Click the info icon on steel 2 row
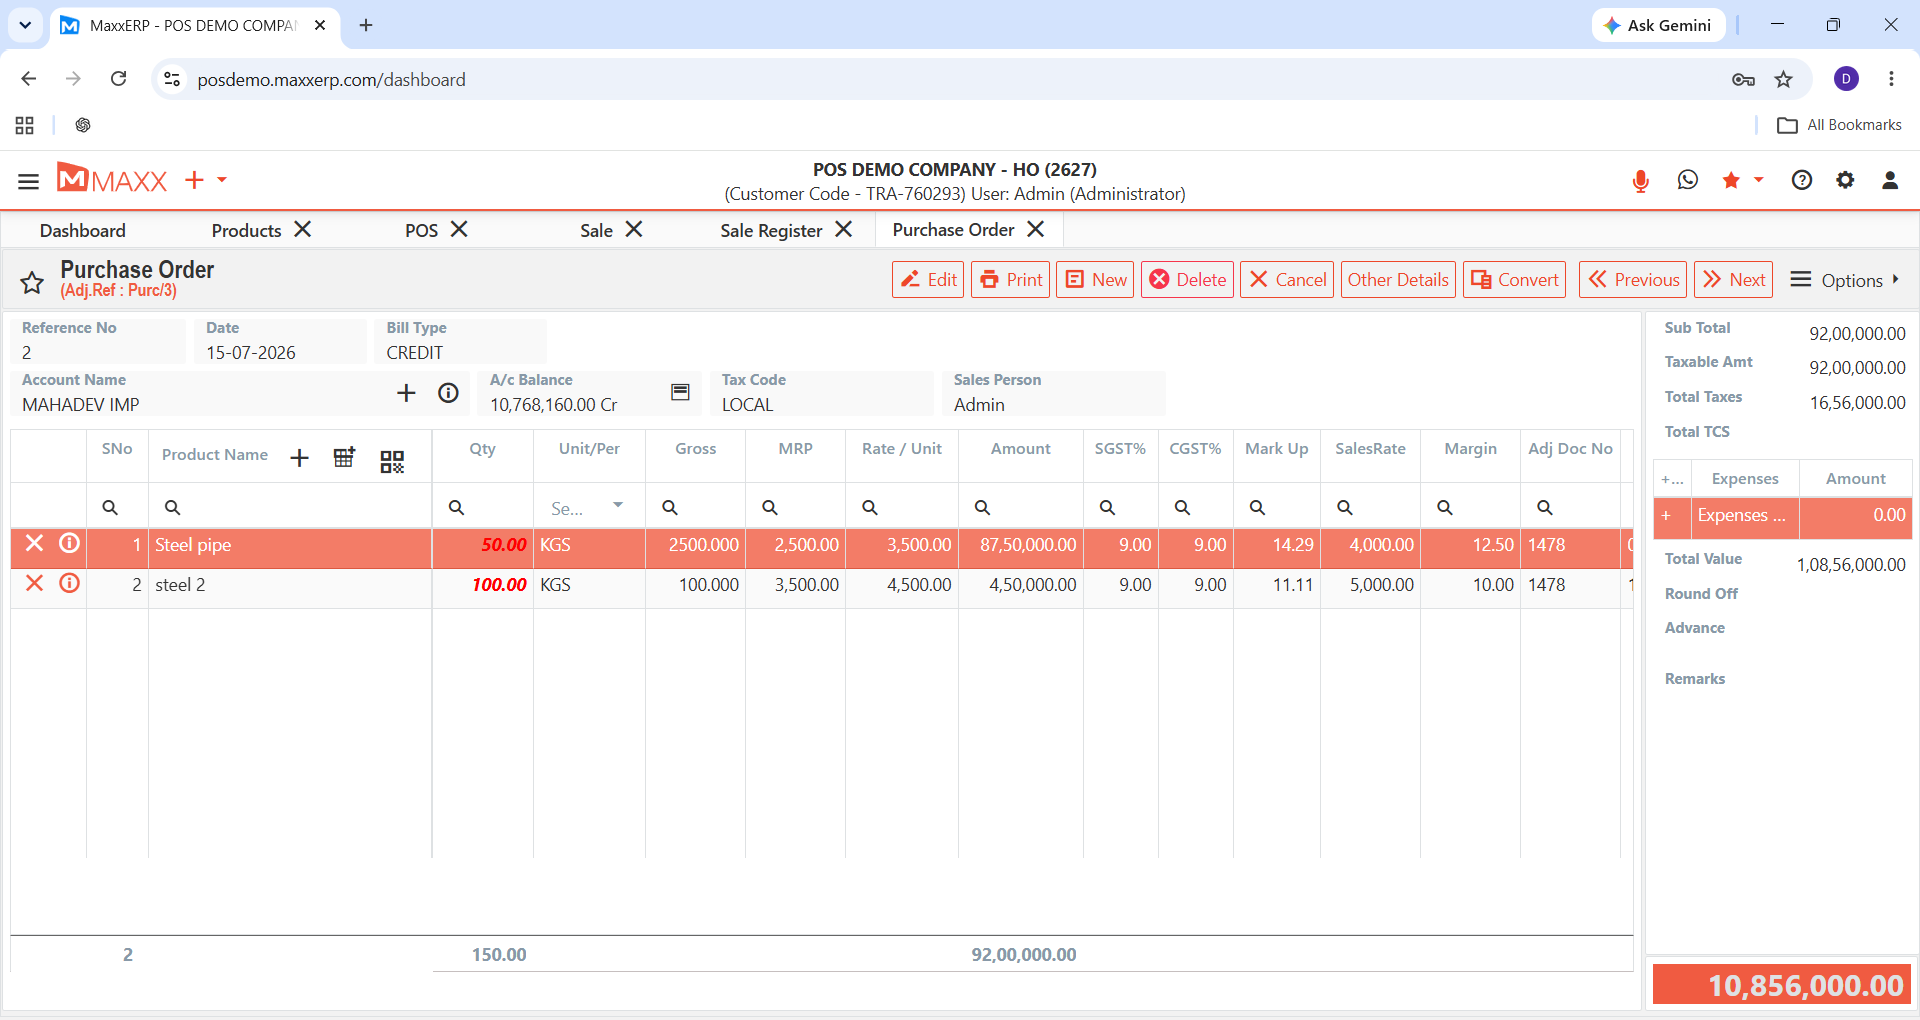1920x1020 pixels. pyautogui.click(x=69, y=583)
